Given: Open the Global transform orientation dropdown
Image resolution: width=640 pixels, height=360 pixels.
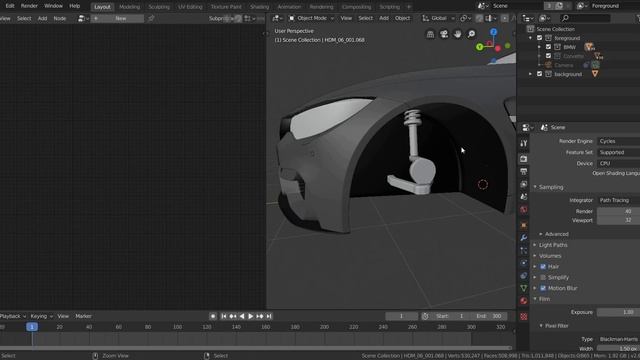Looking at the screenshot, I should (438, 18).
